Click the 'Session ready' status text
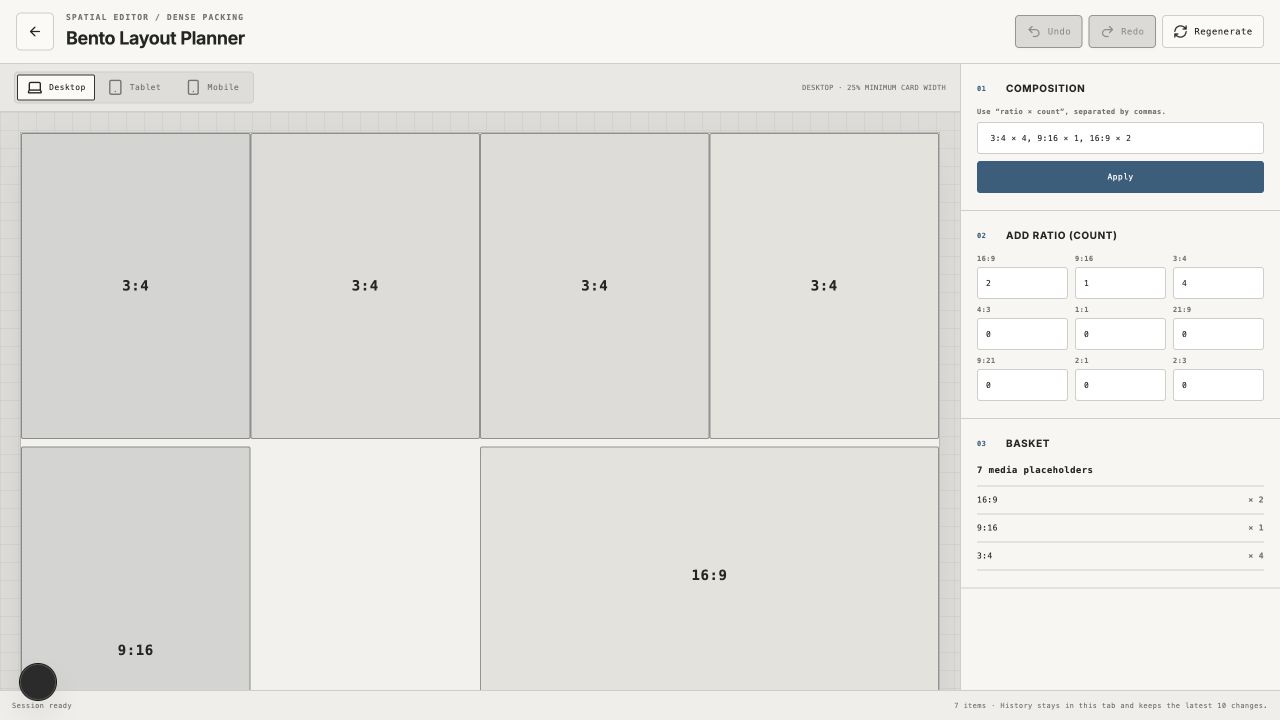Image resolution: width=1280 pixels, height=720 pixels. coord(42,706)
